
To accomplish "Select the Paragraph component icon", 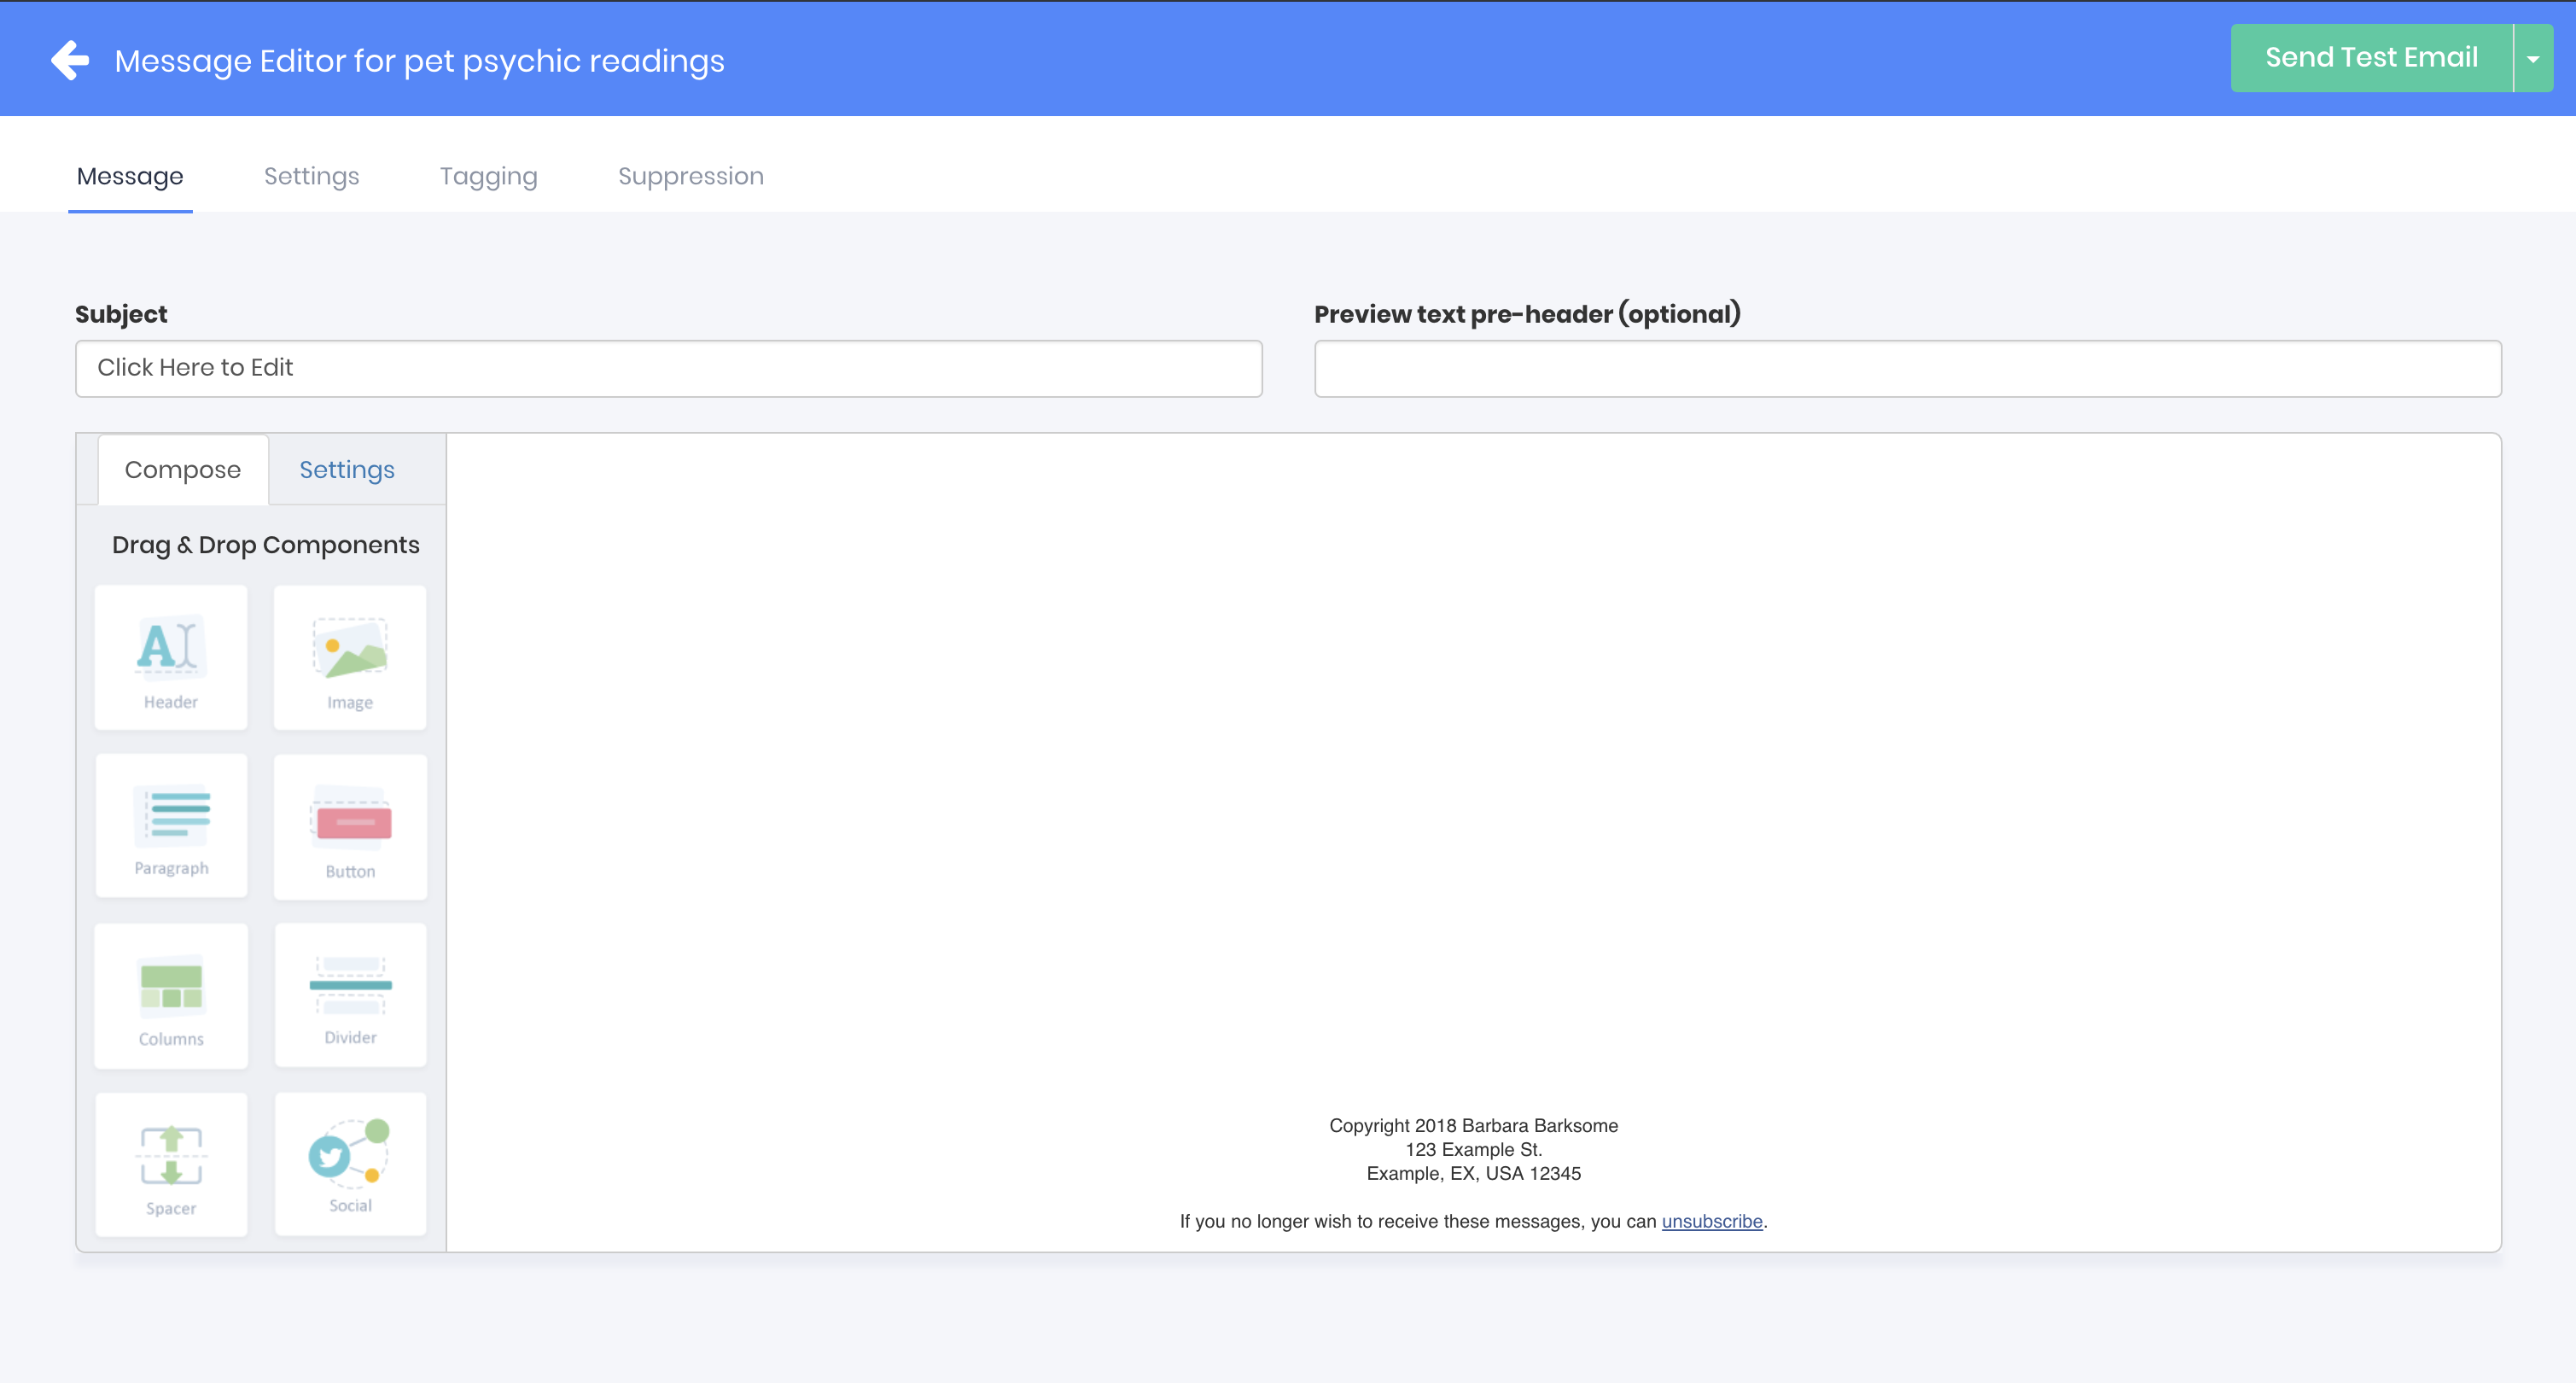I will 171,826.
